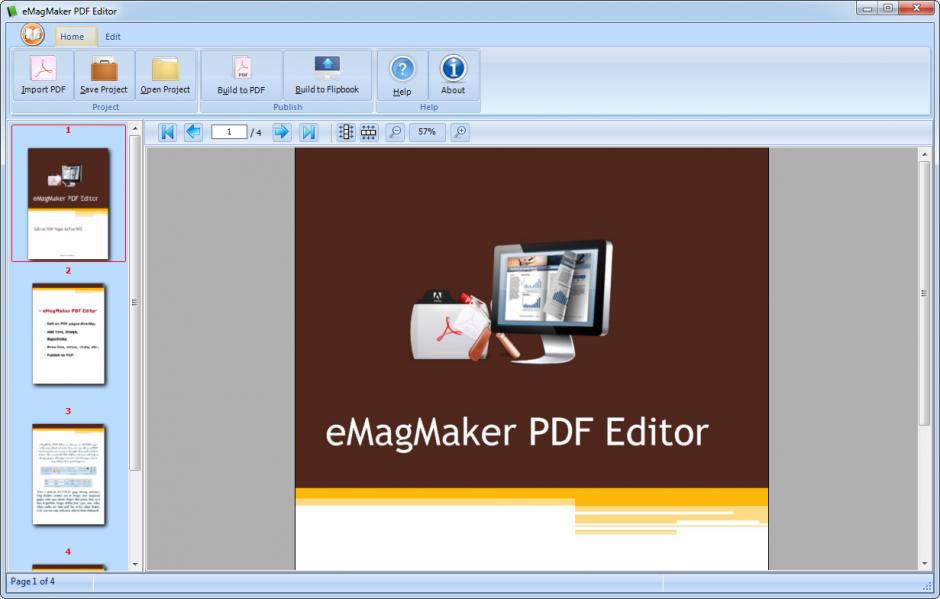Minimize the eMagMaker window
Image resolution: width=940 pixels, height=599 pixels.
pos(867,8)
